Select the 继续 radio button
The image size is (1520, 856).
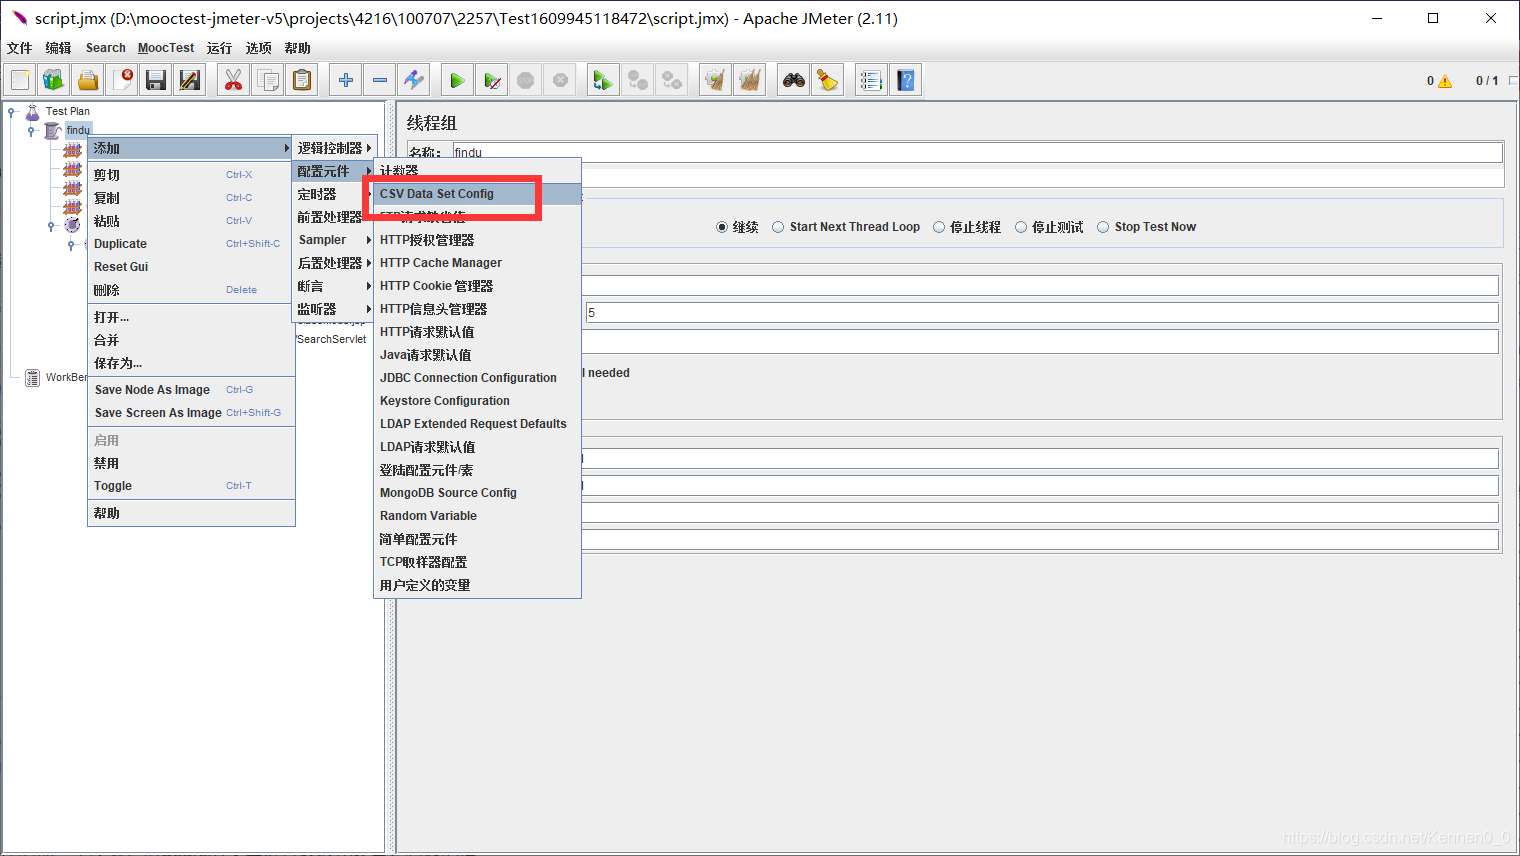[x=722, y=227]
